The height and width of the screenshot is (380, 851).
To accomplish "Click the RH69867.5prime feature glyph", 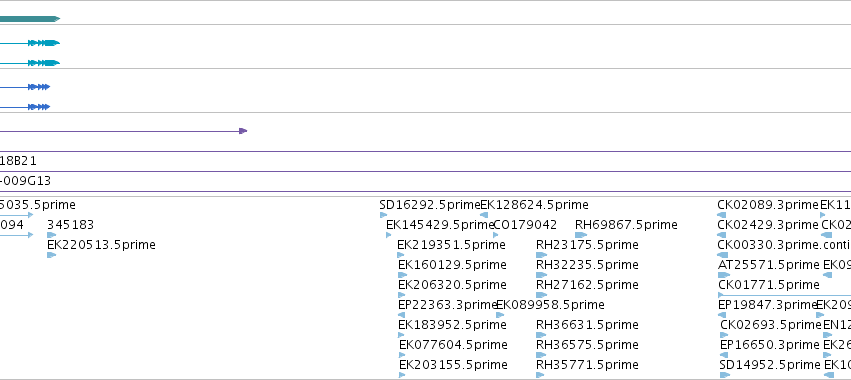I will coord(581,235).
